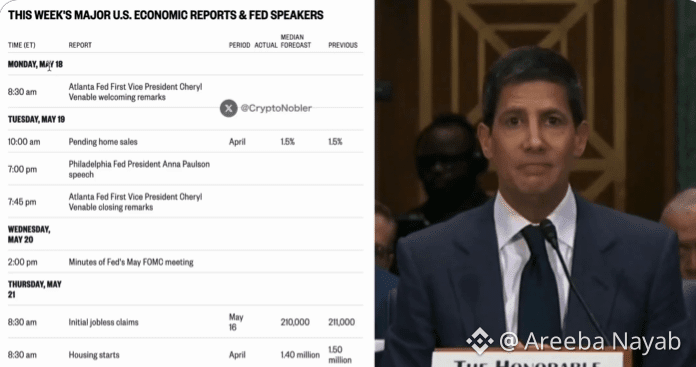Click the May 16 period for jobless claims
Image resolution: width=696 pixels, height=367 pixels.
click(236, 322)
